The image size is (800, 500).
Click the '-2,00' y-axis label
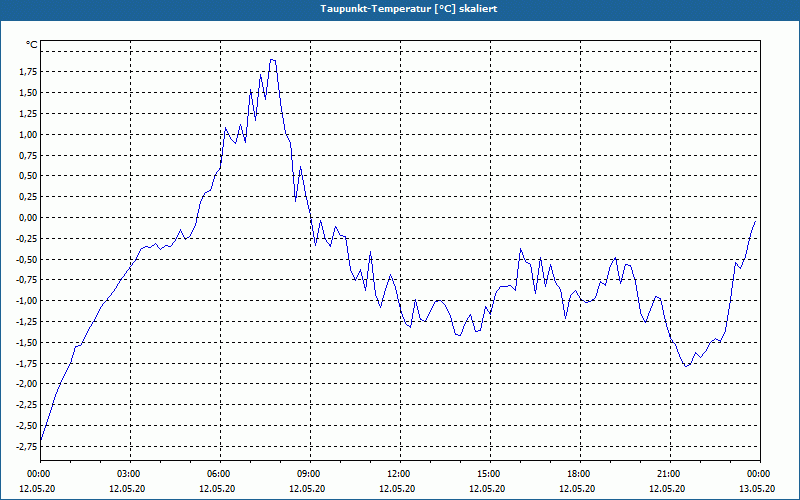click(x=27, y=384)
